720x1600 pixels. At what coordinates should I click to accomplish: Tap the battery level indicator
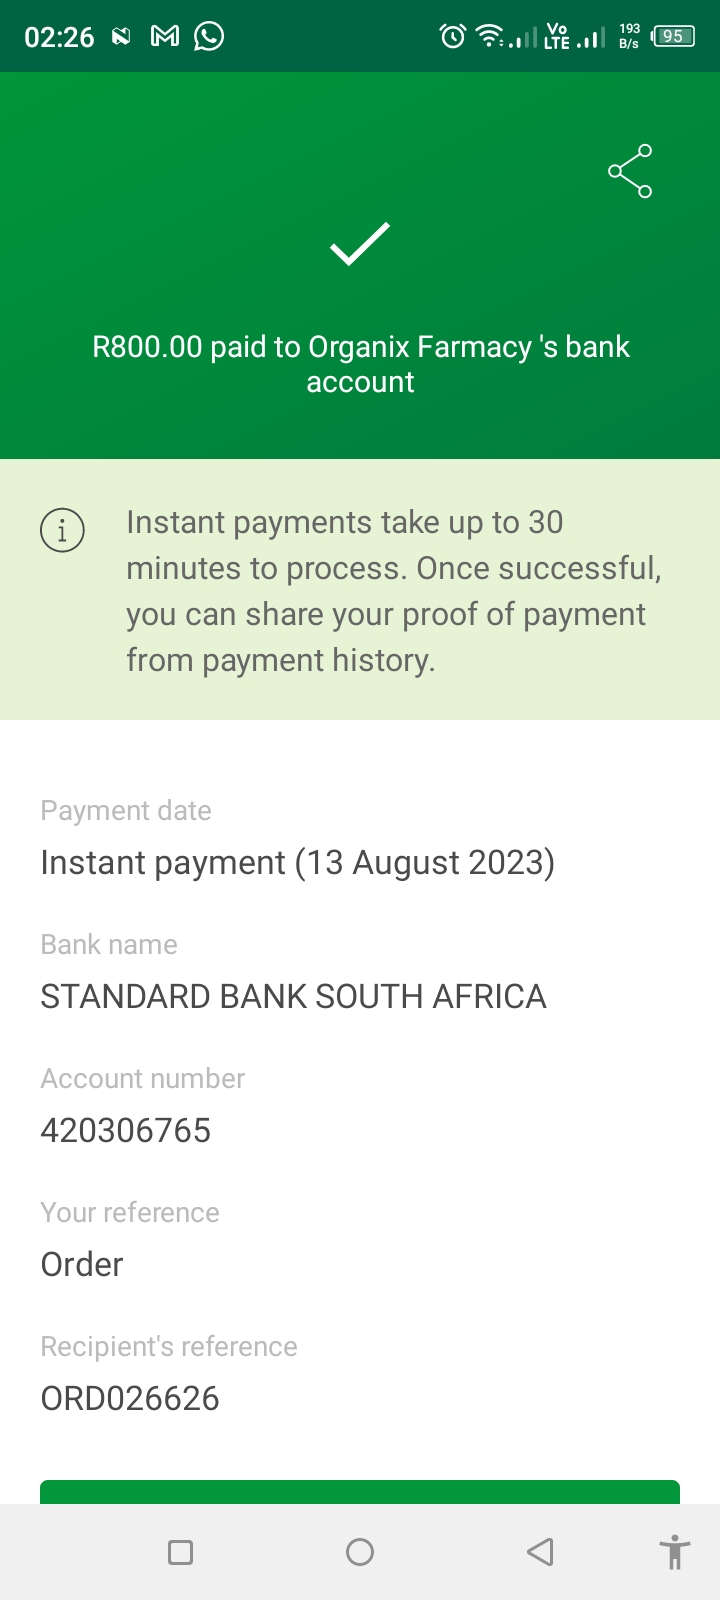click(673, 37)
